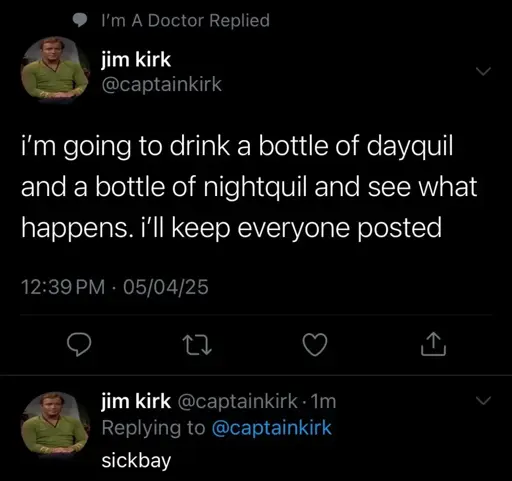The width and height of the screenshot is (512, 481).
Task: Select the '1m' time on the reply
Action: [323, 401]
